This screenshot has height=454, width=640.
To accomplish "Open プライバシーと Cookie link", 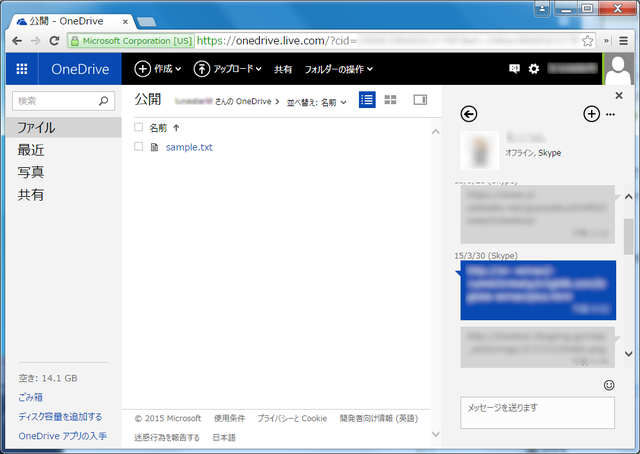I will [x=292, y=418].
